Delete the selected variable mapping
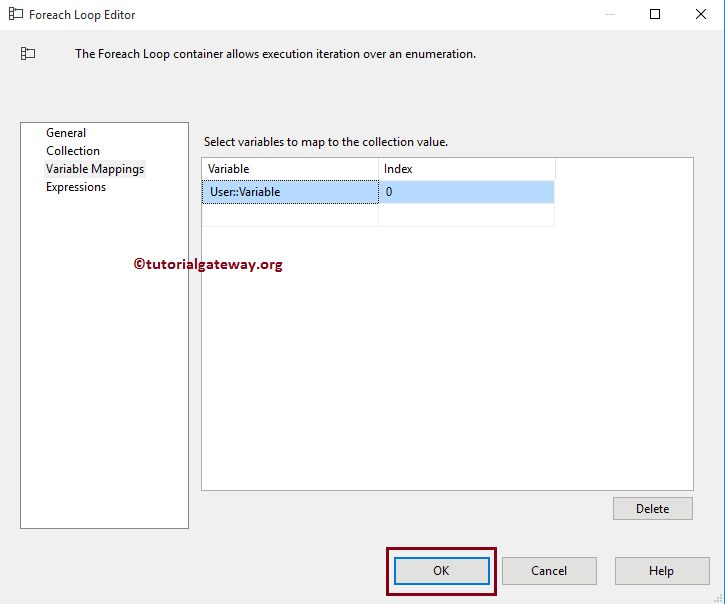The image size is (725, 604). pos(652,509)
